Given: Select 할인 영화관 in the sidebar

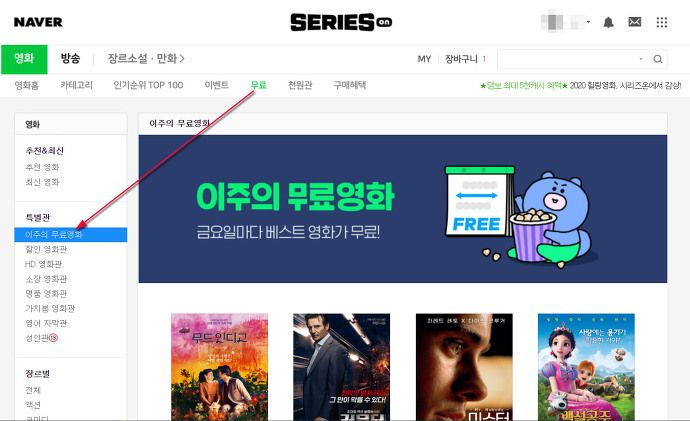Looking at the screenshot, I should click(46, 249).
